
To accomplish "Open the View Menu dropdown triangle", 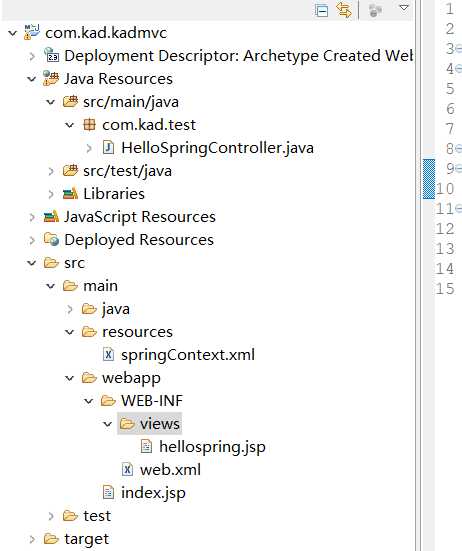I will pos(404,8).
